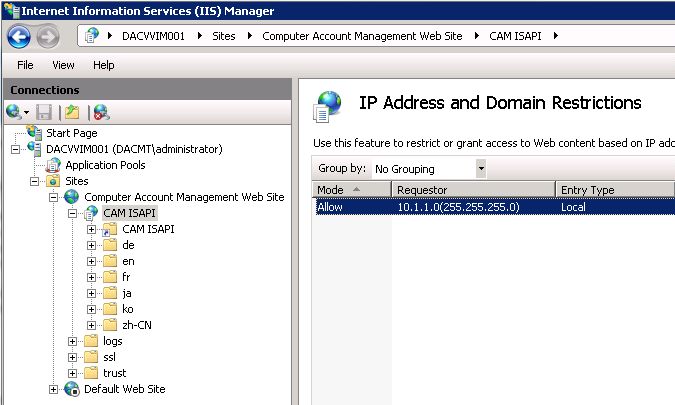Open dropdown arrow after Sites breadcrumb

[250, 36]
